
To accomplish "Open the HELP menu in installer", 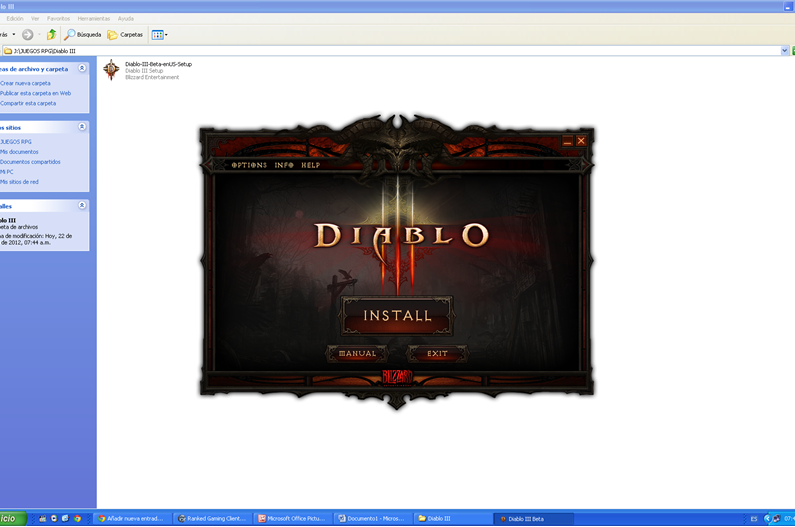I will pyautogui.click(x=310, y=165).
